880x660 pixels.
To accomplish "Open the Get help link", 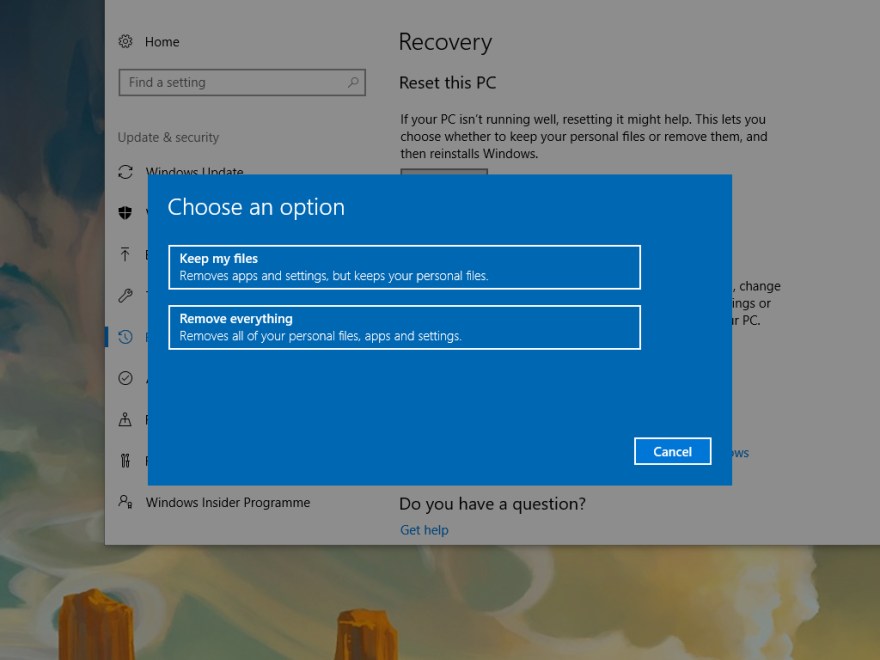I will coord(423,529).
